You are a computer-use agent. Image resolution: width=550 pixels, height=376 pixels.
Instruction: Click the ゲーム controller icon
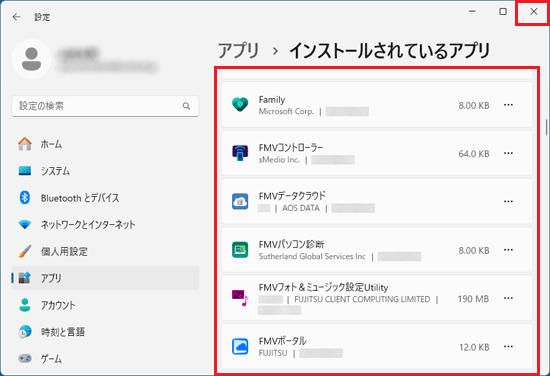tap(25, 358)
